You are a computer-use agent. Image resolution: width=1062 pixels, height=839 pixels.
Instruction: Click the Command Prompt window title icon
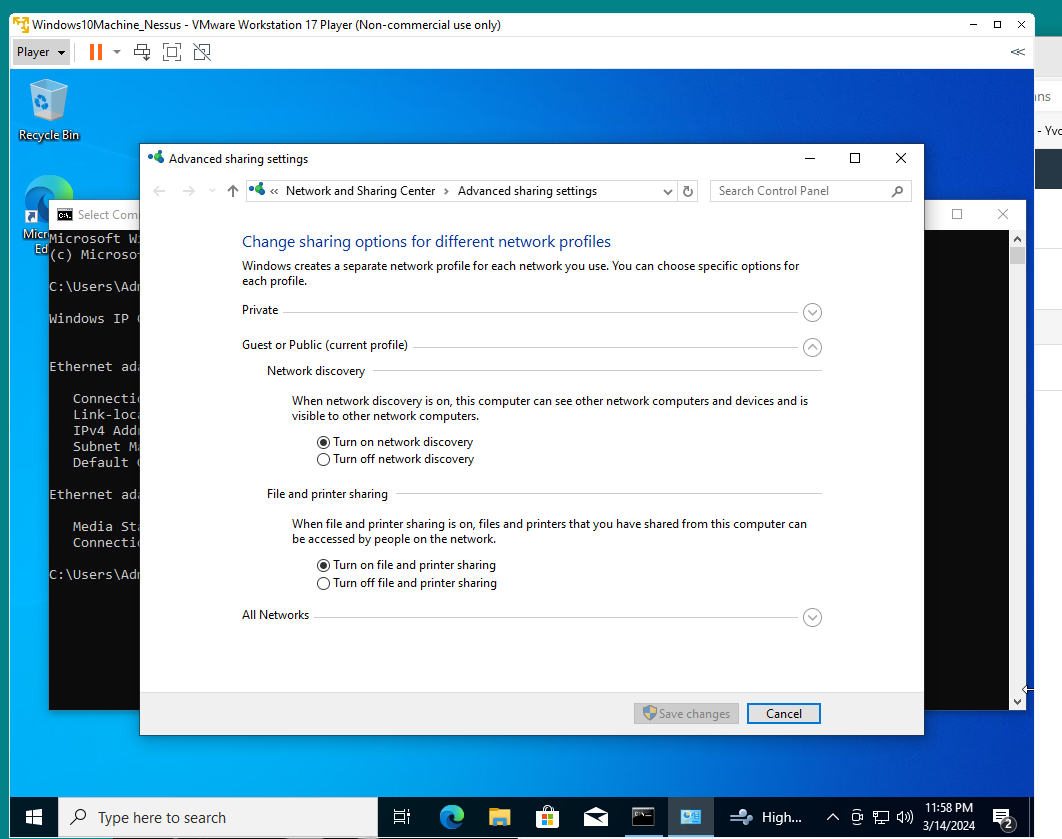pos(64,215)
